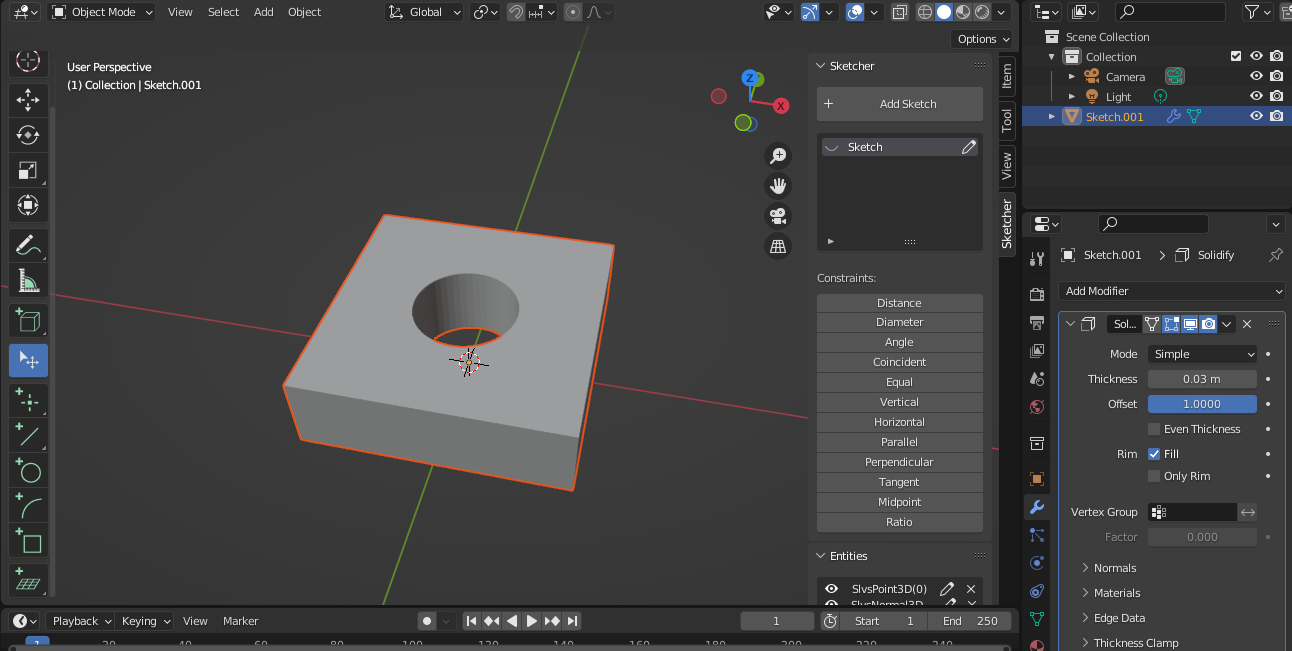Viewport: 1292px width, 651px height.
Task: Select the Annotate pencil tool
Action: coord(28,245)
